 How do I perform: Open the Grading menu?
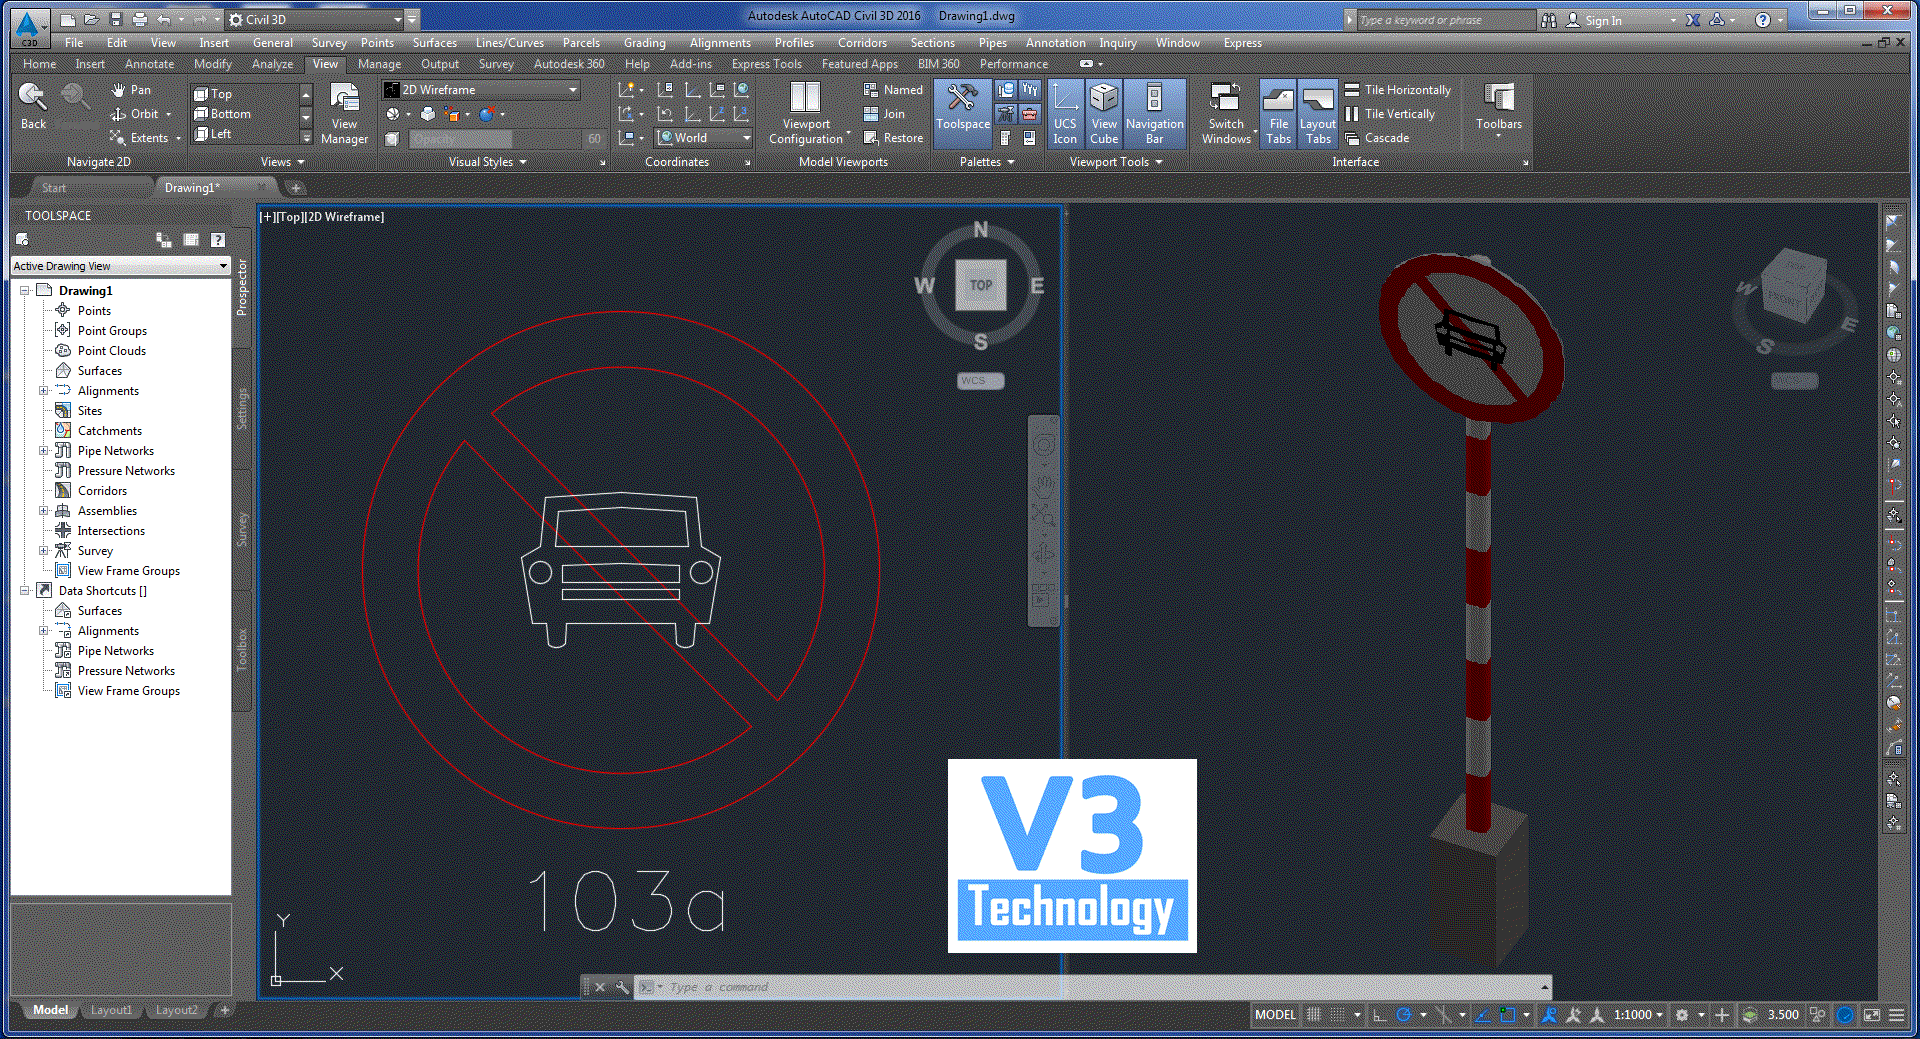click(644, 43)
